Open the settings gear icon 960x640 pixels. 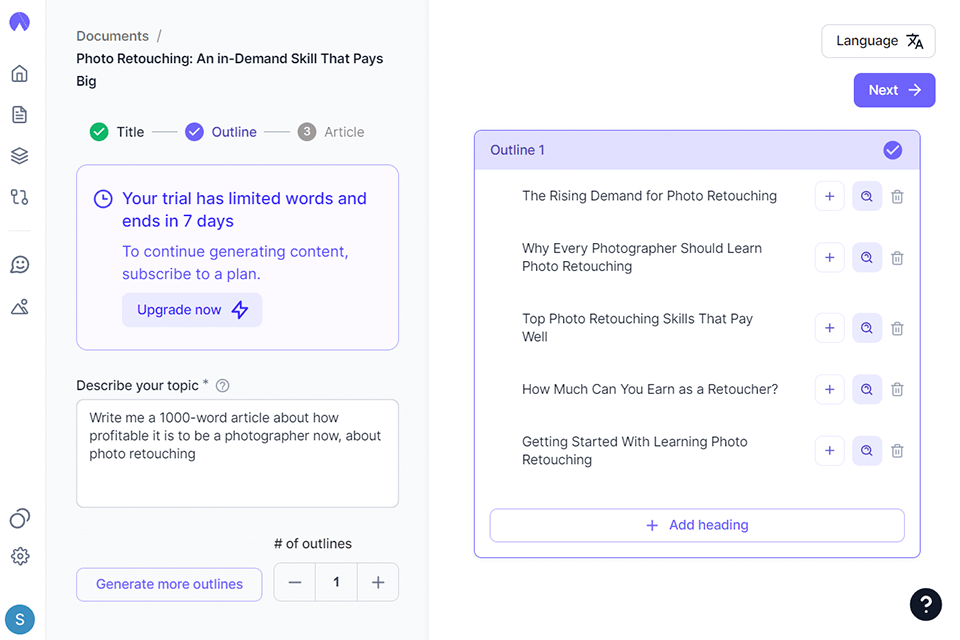(x=19, y=556)
